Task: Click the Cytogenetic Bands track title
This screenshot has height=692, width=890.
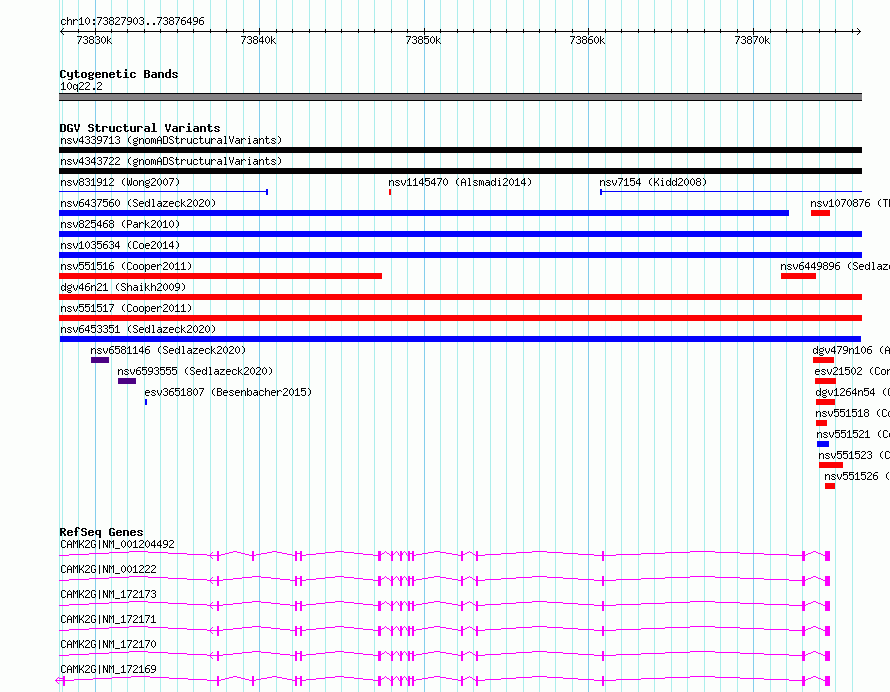Action: coord(119,74)
